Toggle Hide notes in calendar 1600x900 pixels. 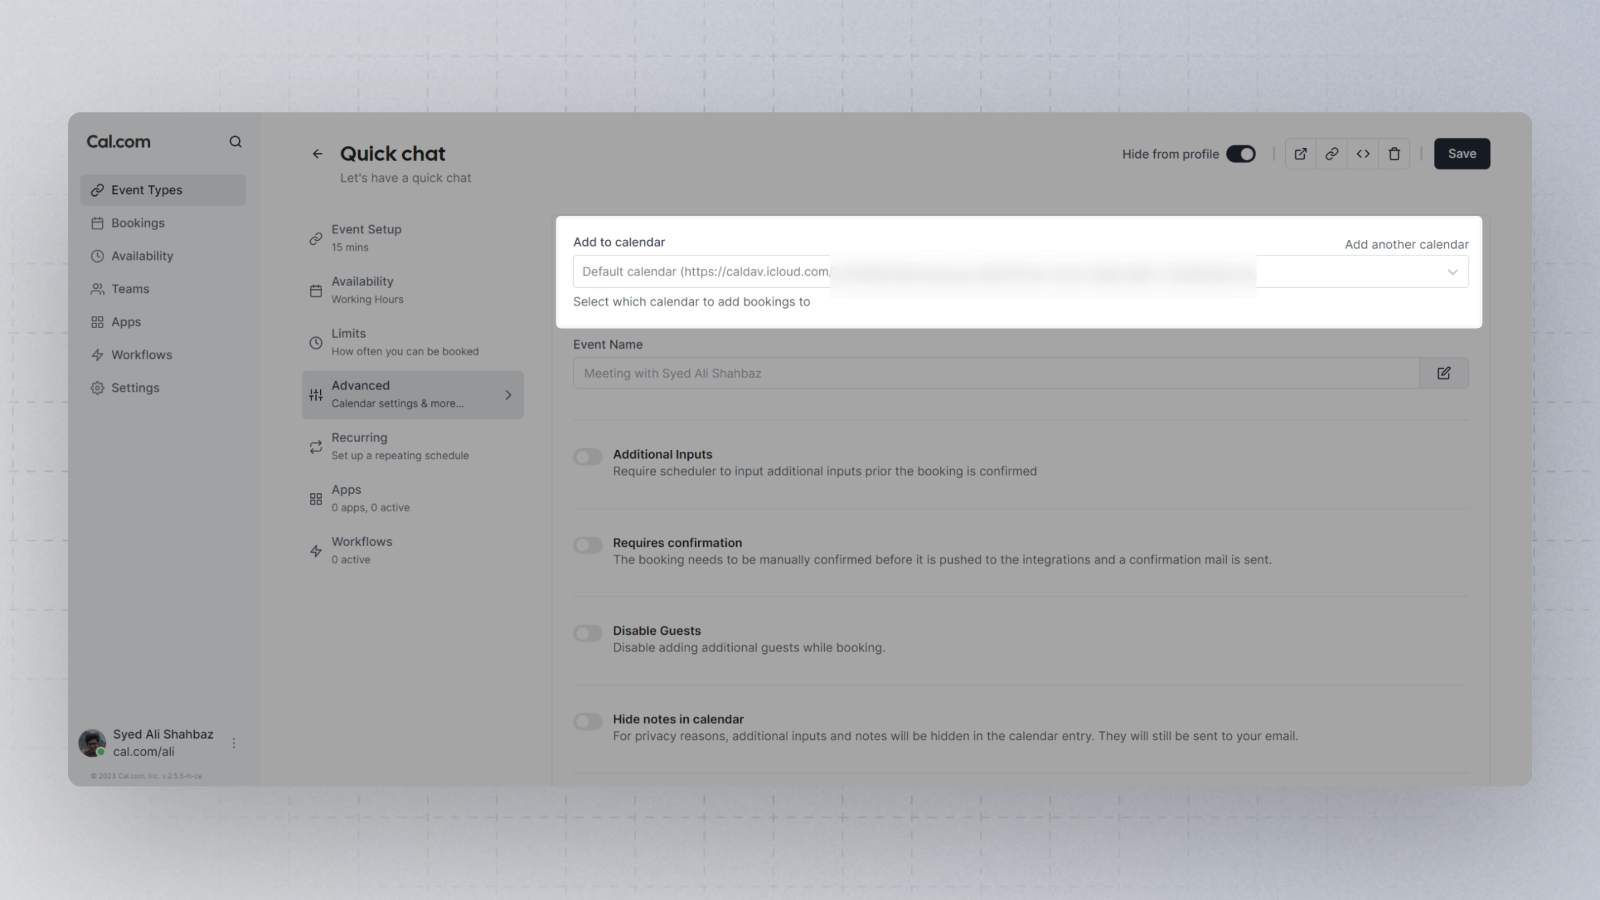588,721
